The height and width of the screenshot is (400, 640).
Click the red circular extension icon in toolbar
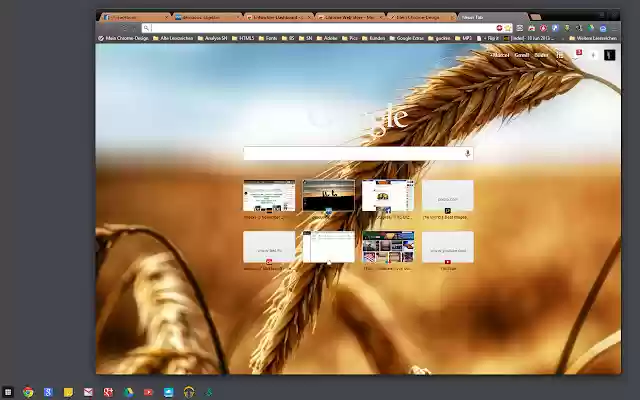tap(543, 28)
